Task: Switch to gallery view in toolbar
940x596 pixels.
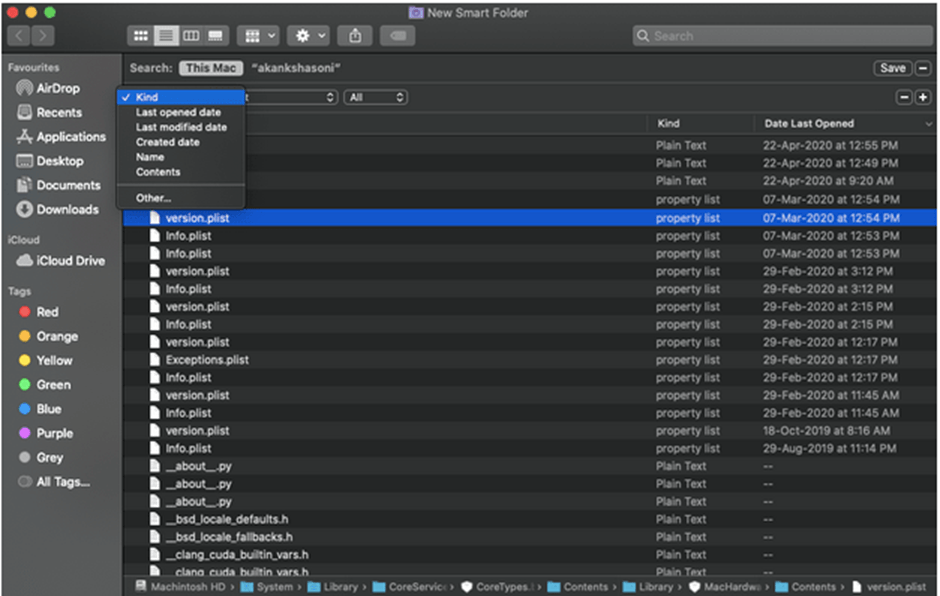Action: (x=215, y=36)
